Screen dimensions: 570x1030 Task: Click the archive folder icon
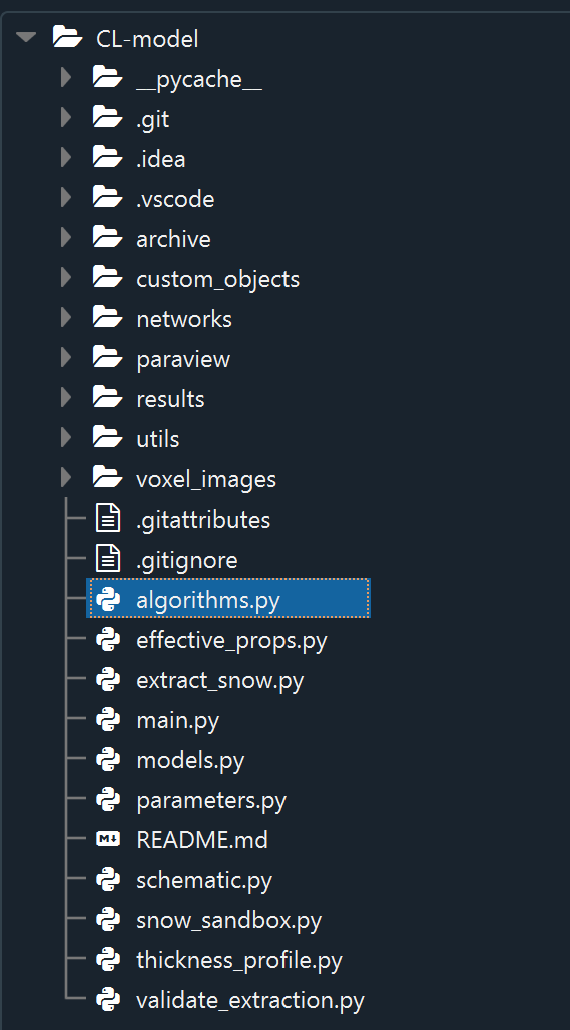pos(108,238)
